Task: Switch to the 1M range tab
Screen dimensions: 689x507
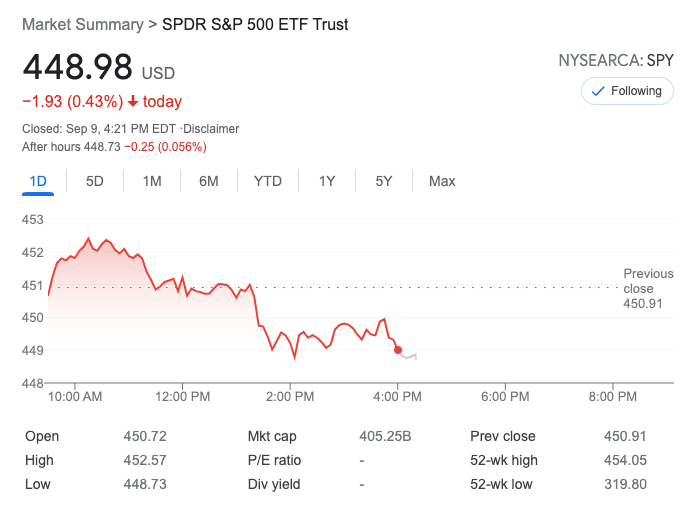Action: 152,181
